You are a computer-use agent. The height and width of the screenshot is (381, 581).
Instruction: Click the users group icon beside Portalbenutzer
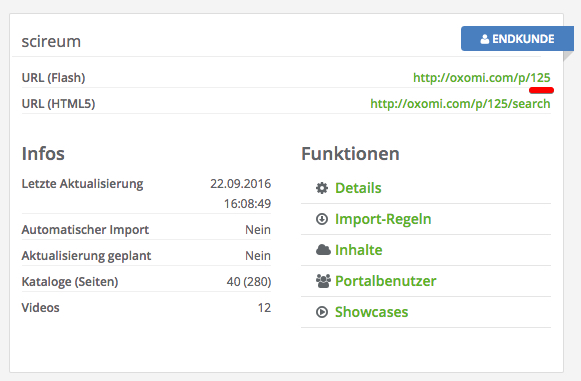point(323,281)
